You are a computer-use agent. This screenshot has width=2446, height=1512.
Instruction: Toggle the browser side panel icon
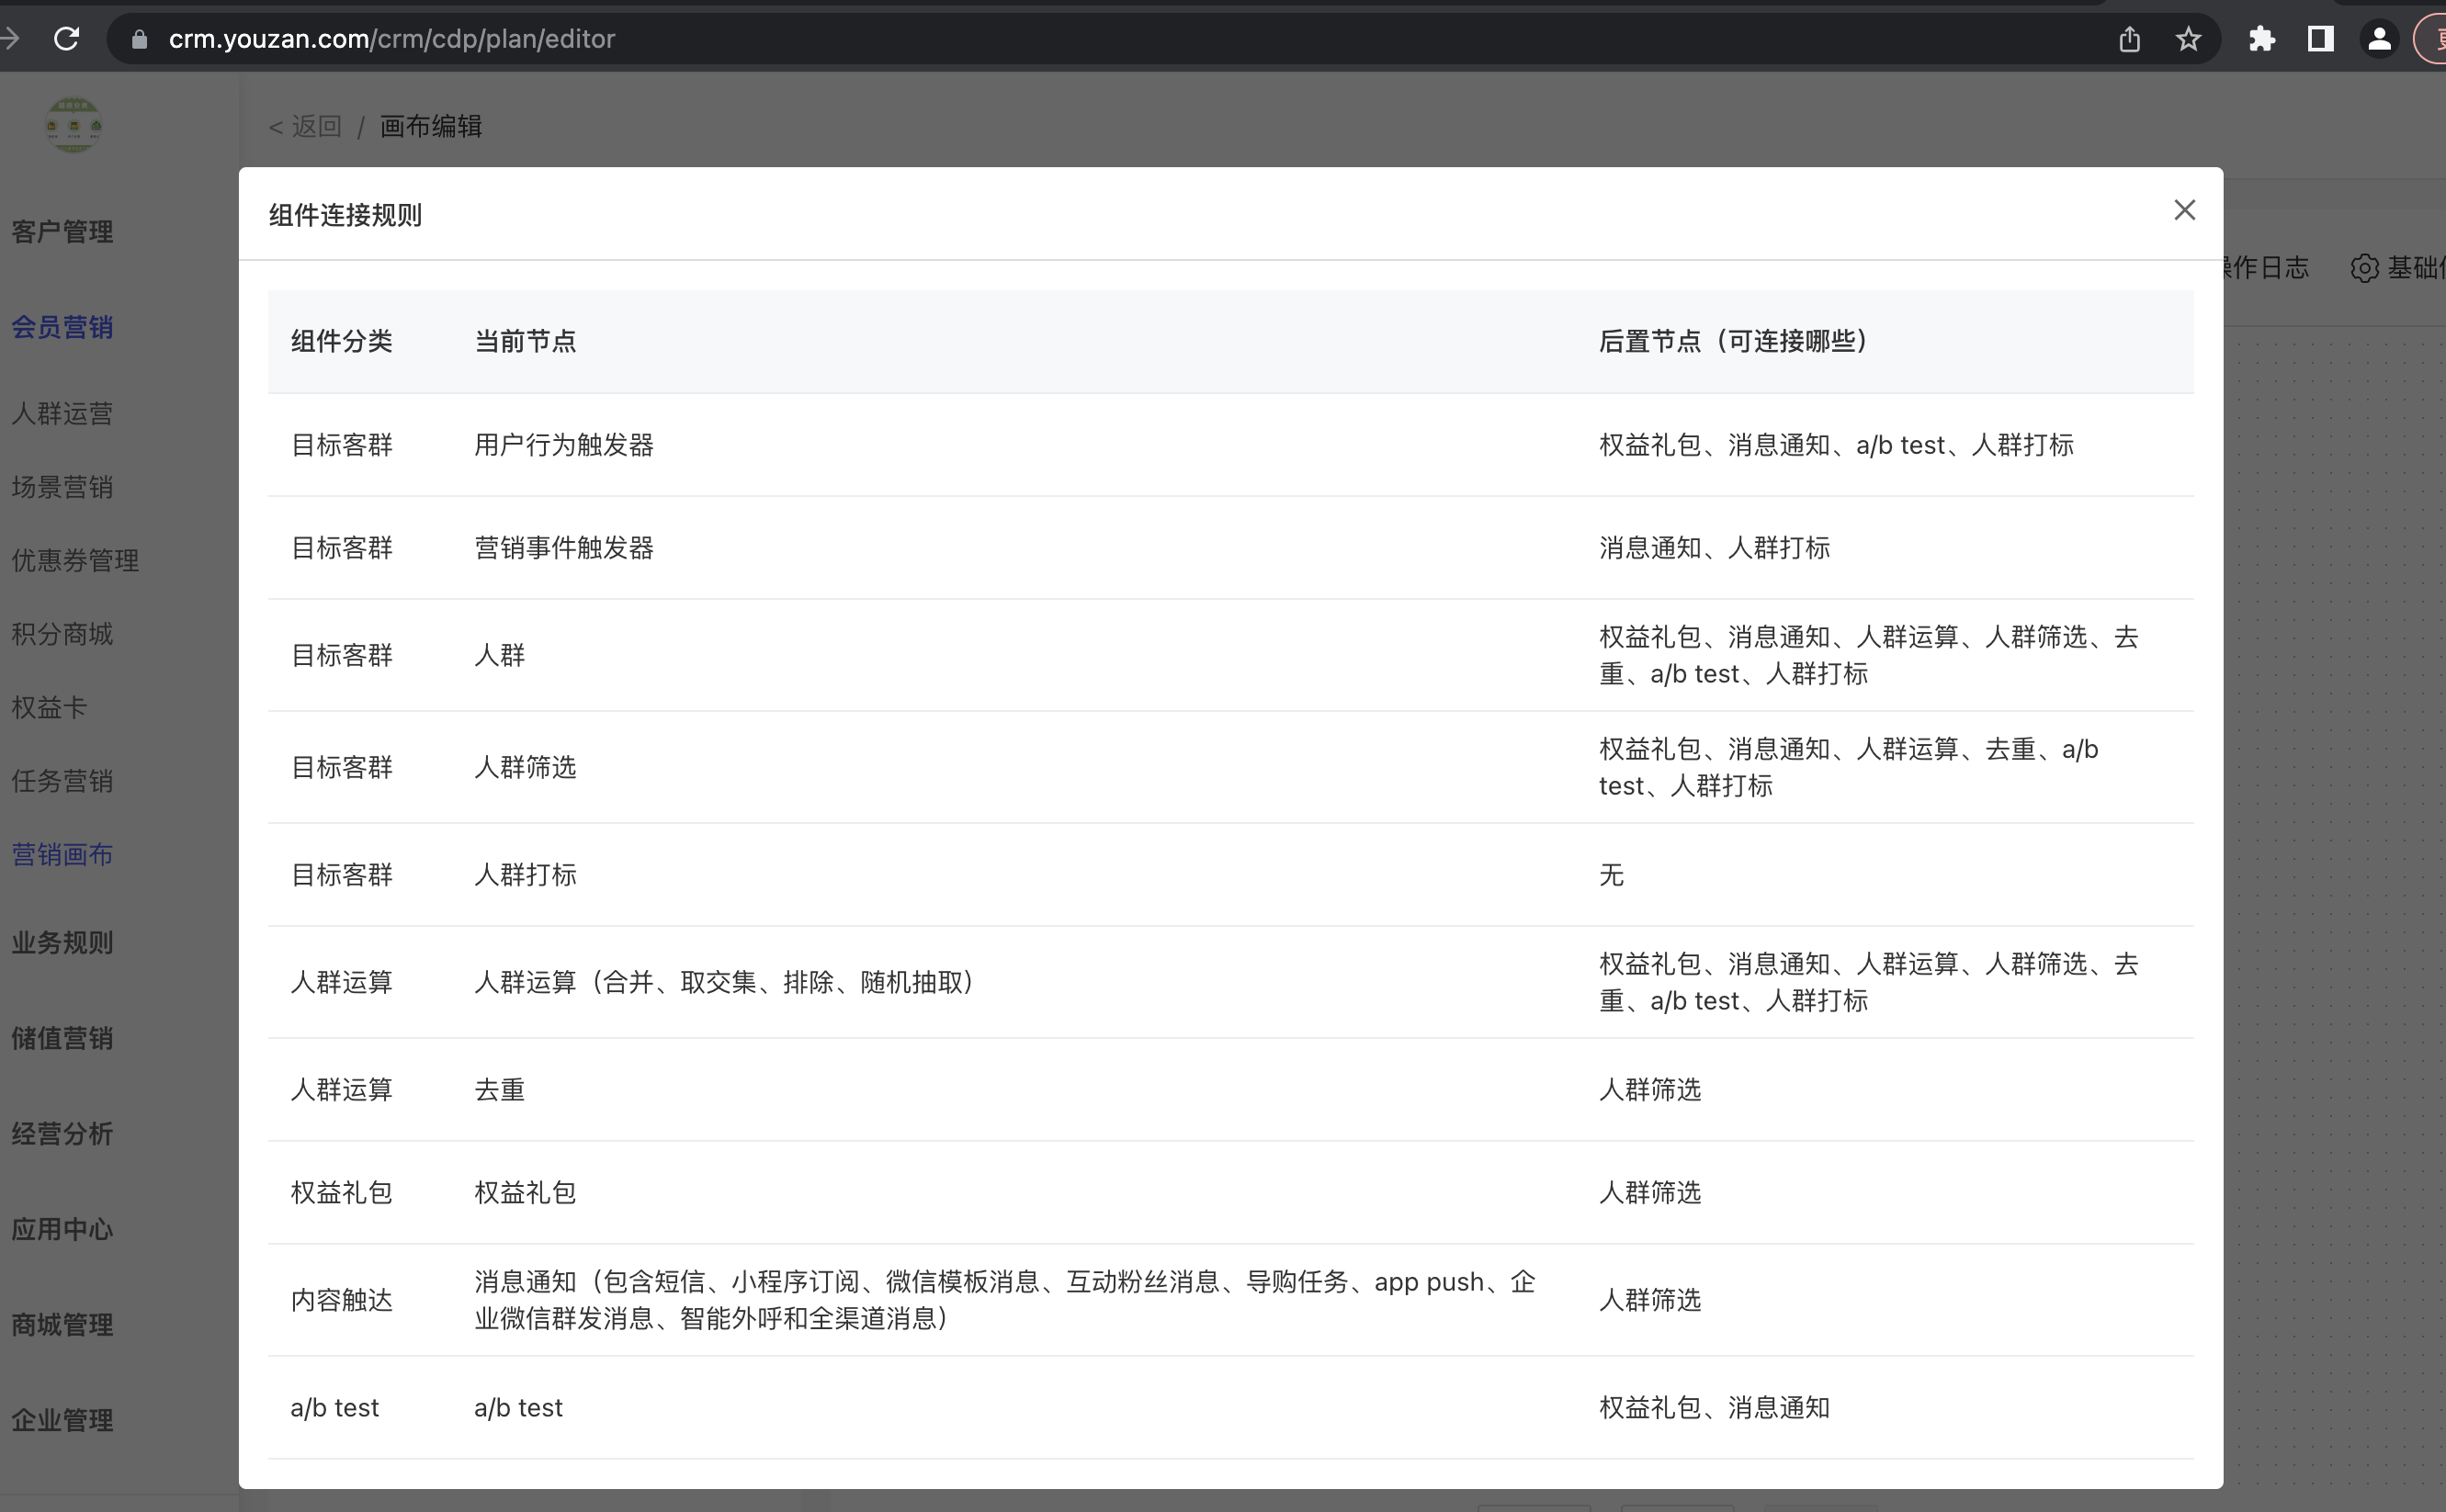tap(2321, 39)
